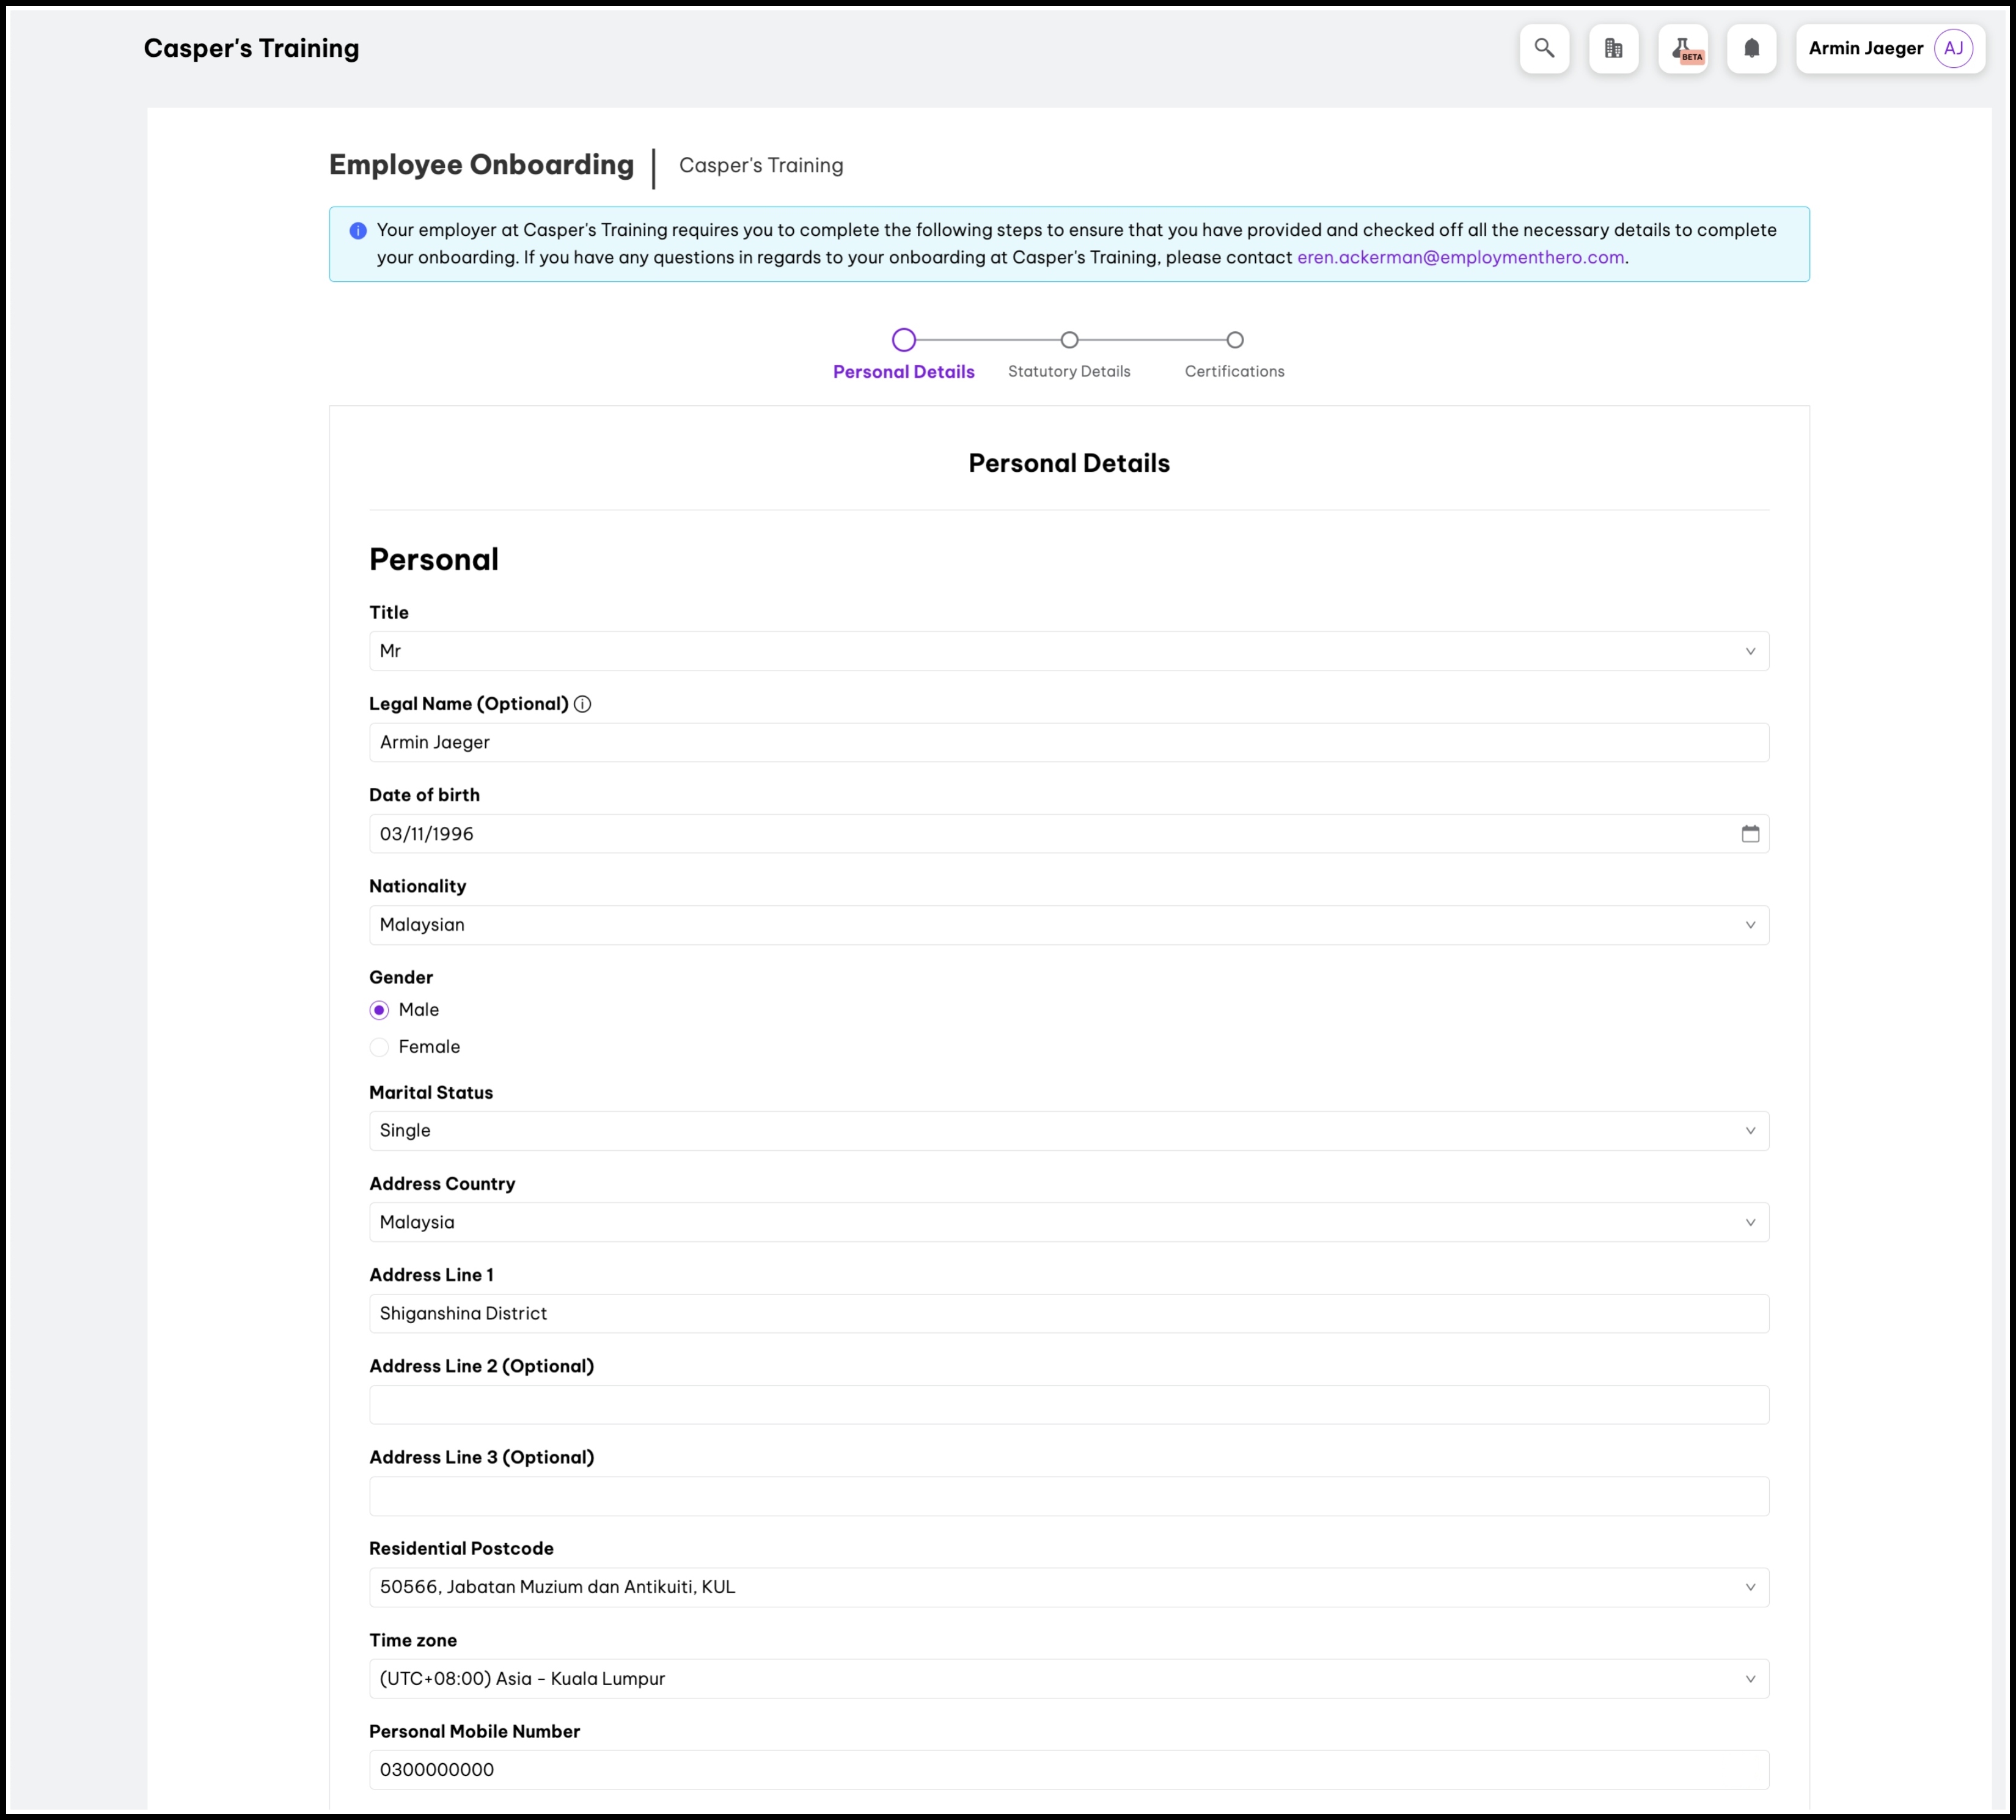This screenshot has width=2016, height=1820.
Task: Click the Personal Mobile Number field
Action: 1068,1770
